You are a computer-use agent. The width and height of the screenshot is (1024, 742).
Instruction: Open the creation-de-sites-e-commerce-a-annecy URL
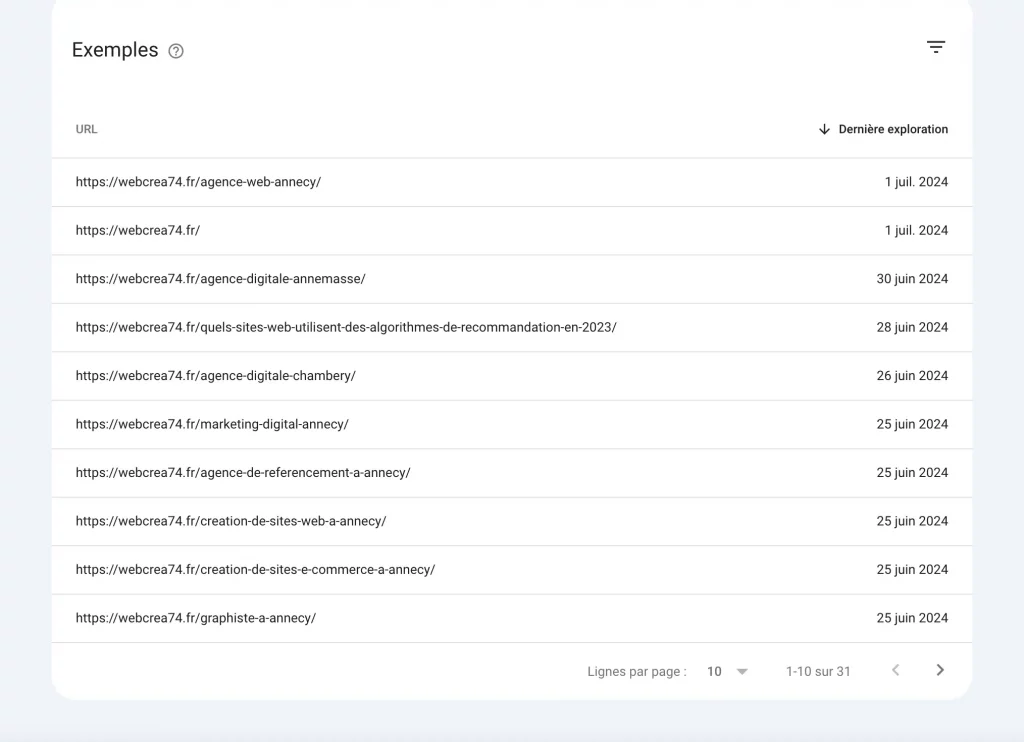[255, 570]
